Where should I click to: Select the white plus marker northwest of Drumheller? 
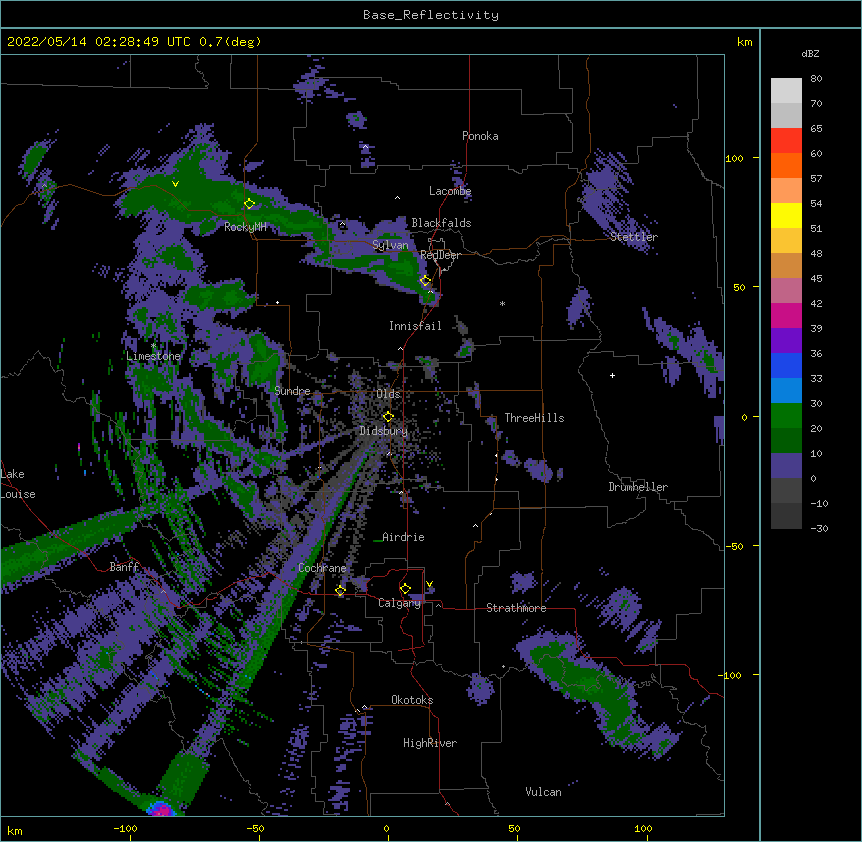point(612,375)
